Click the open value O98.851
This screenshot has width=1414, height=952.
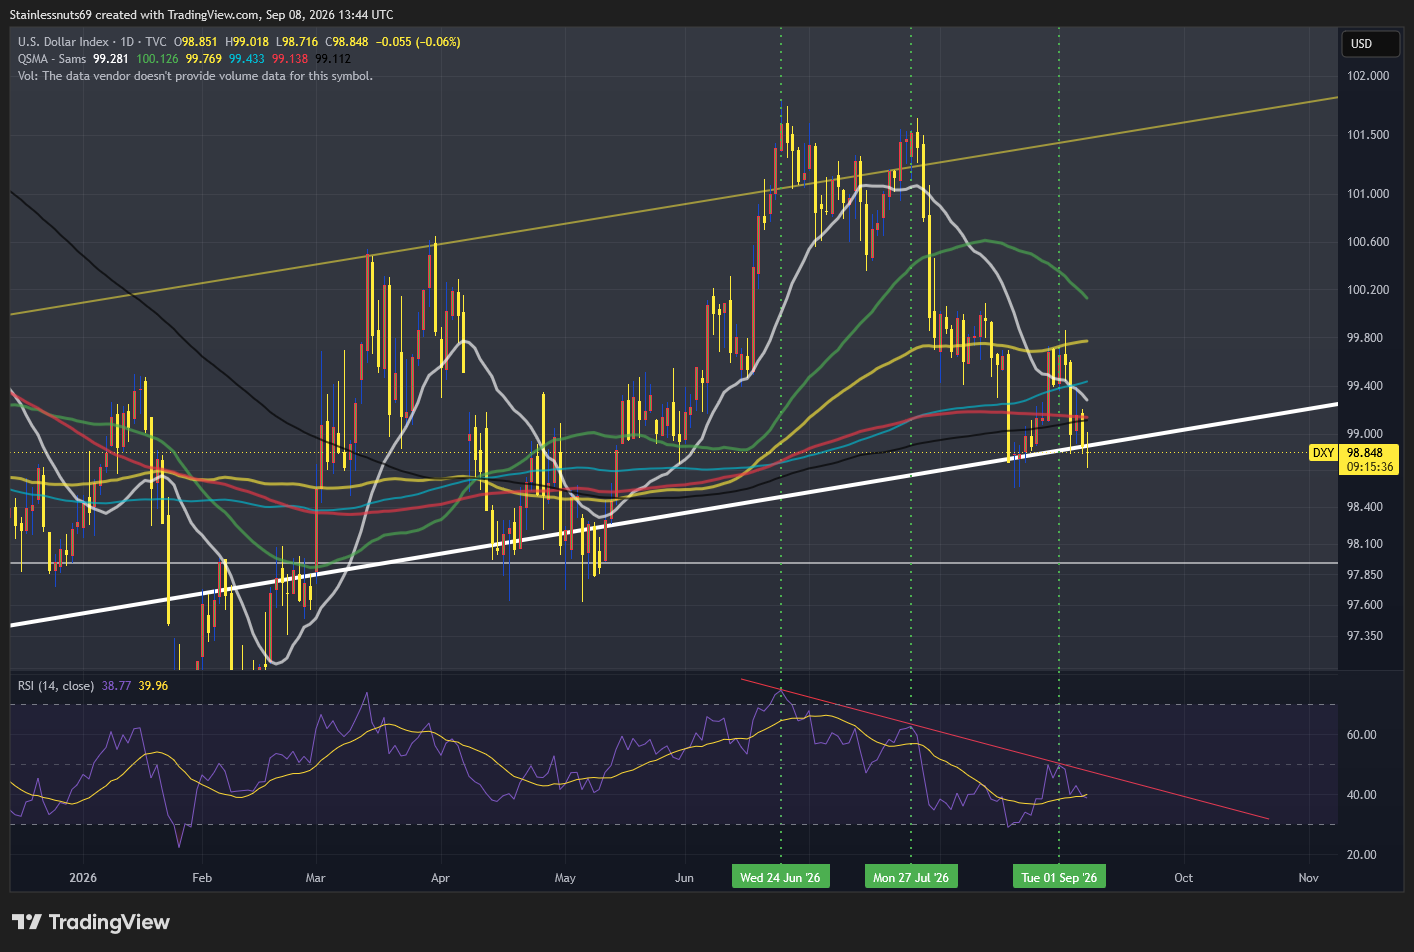tap(196, 42)
